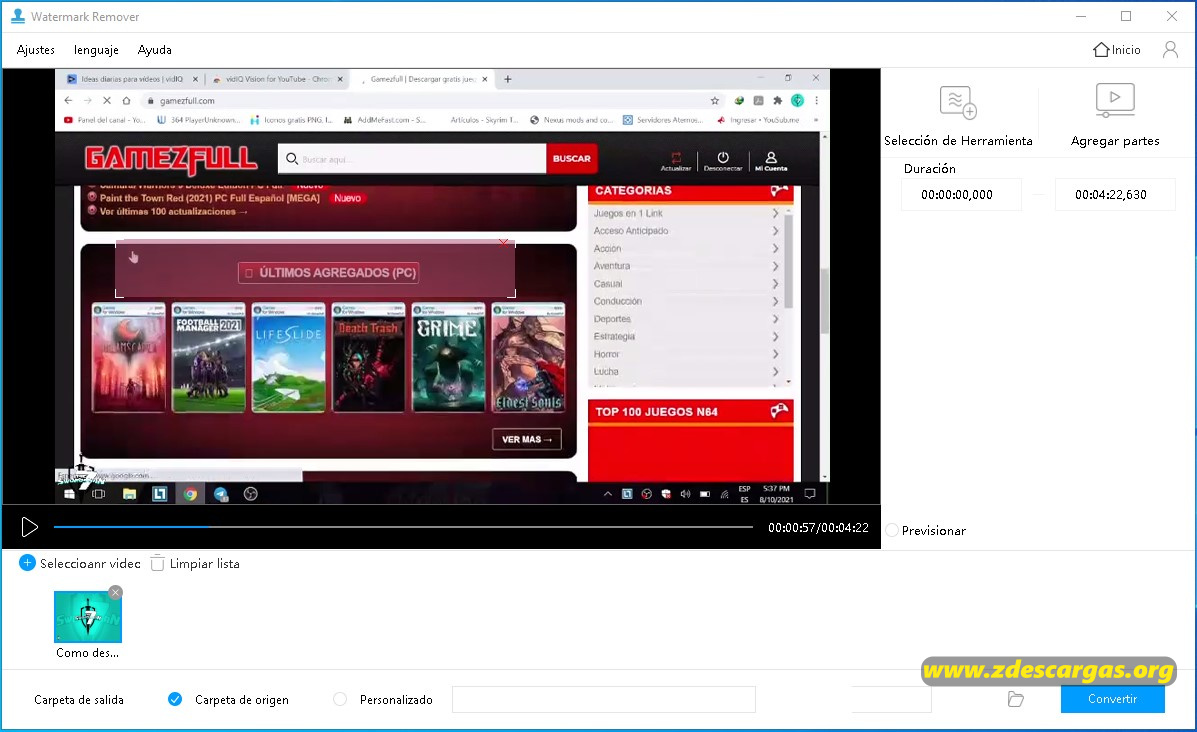Click the Limpiar lista trash icon
The height and width of the screenshot is (732, 1197).
pyautogui.click(x=157, y=563)
